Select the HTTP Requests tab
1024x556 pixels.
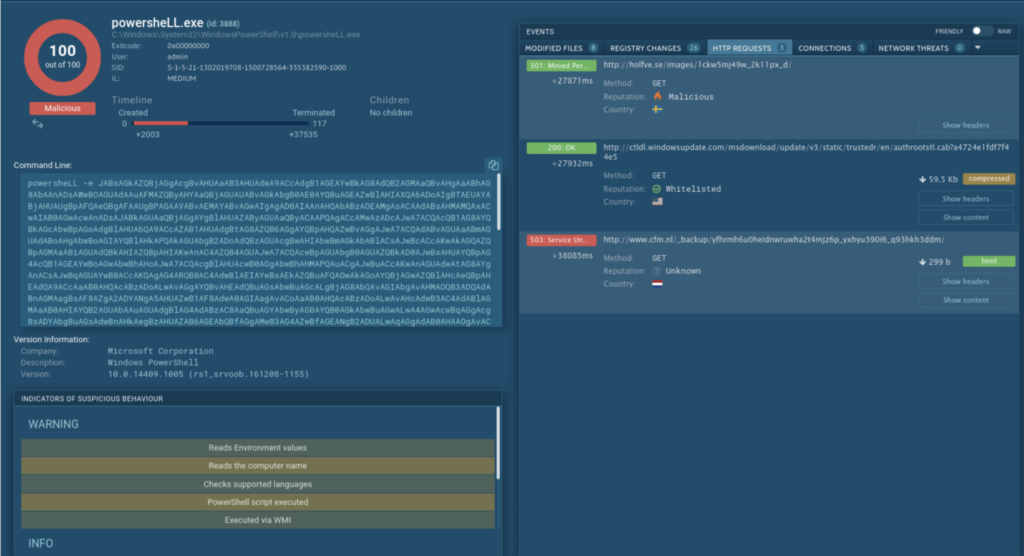[x=749, y=48]
